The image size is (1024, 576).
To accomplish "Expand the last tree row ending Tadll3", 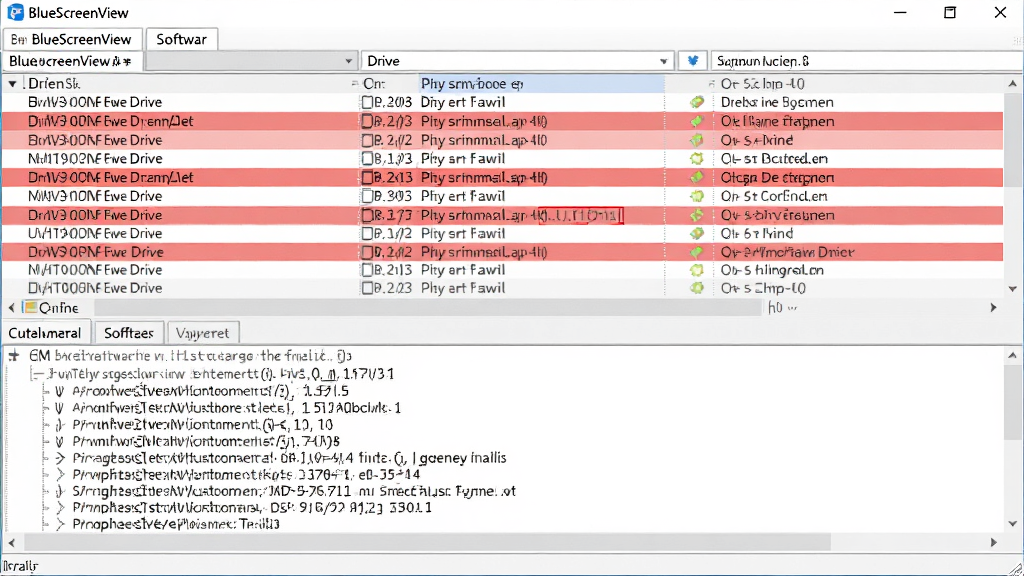I will point(60,524).
